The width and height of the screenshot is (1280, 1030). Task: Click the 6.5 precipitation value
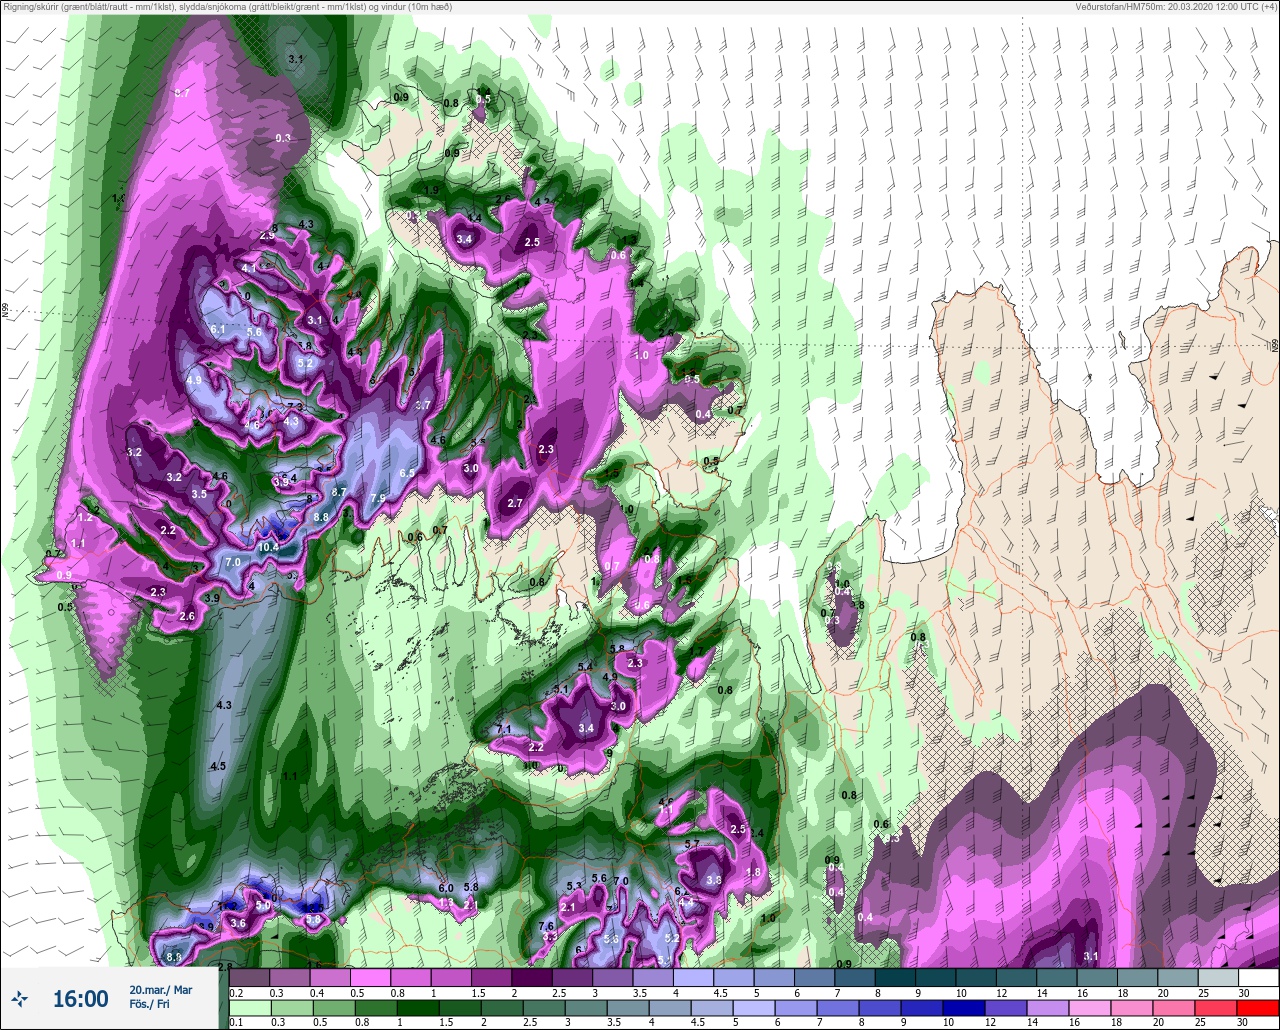406,473
